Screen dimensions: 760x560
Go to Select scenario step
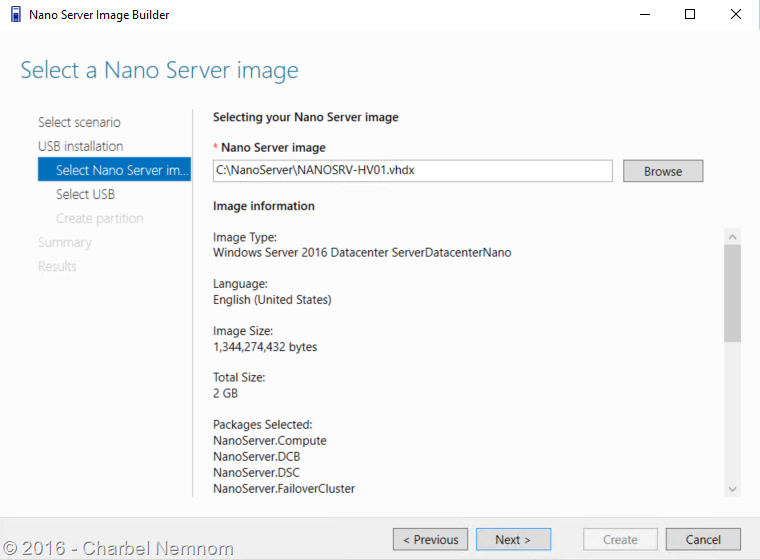pyautogui.click(x=79, y=122)
